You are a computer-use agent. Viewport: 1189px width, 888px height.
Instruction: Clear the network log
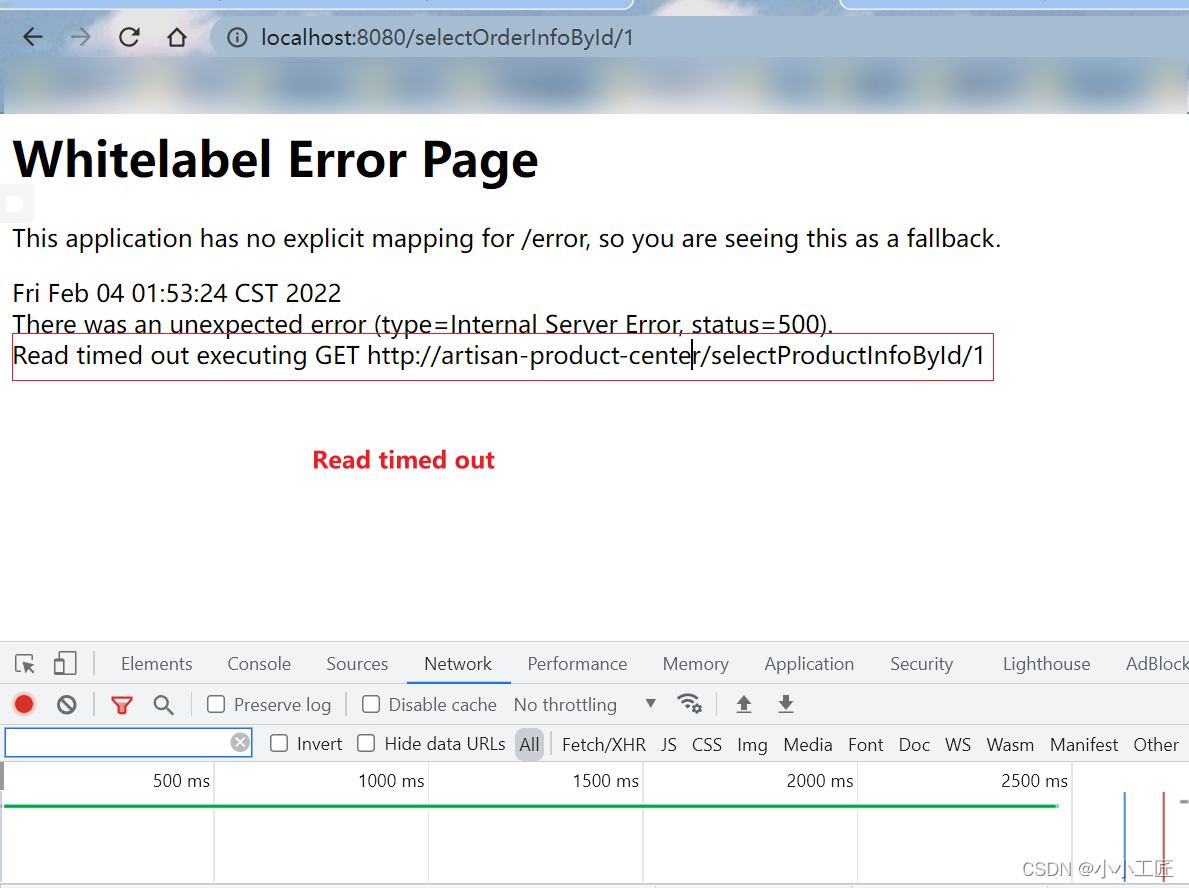[x=67, y=705]
